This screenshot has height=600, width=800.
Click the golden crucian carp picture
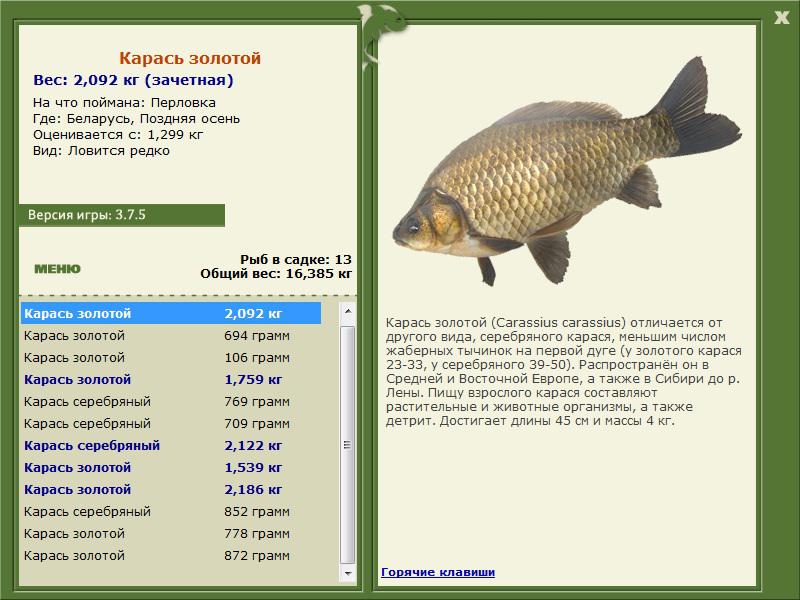click(566, 173)
